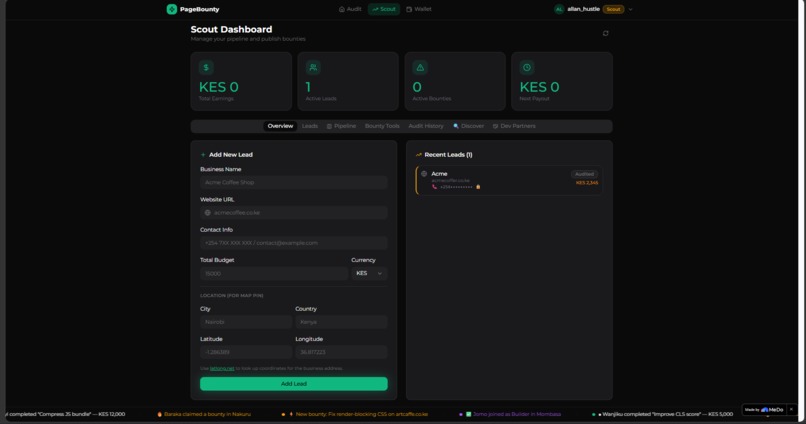The height and width of the screenshot is (424, 806).
Task: Click the trend icon beside Recent Leads
Action: 418,155
